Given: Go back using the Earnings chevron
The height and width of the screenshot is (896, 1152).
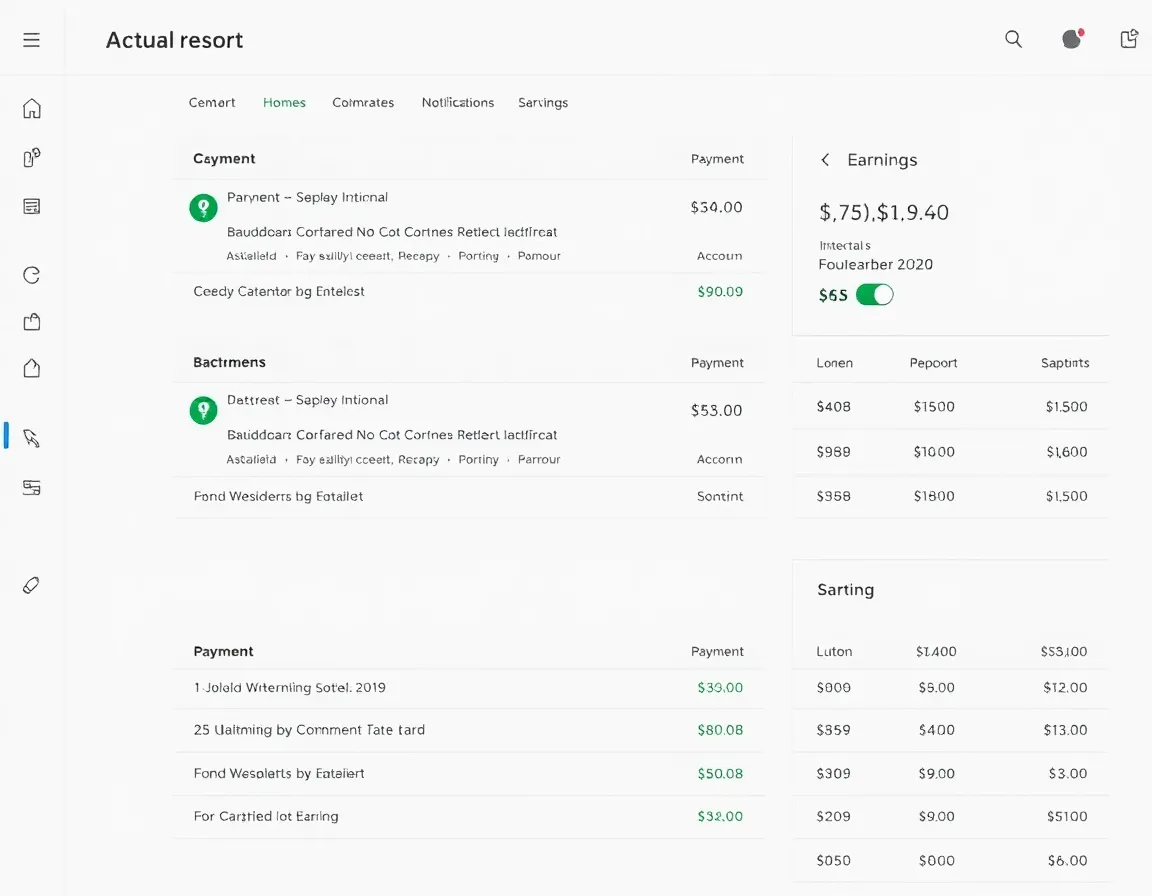Looking at the screenshot, I should click(x=825, y=159).
